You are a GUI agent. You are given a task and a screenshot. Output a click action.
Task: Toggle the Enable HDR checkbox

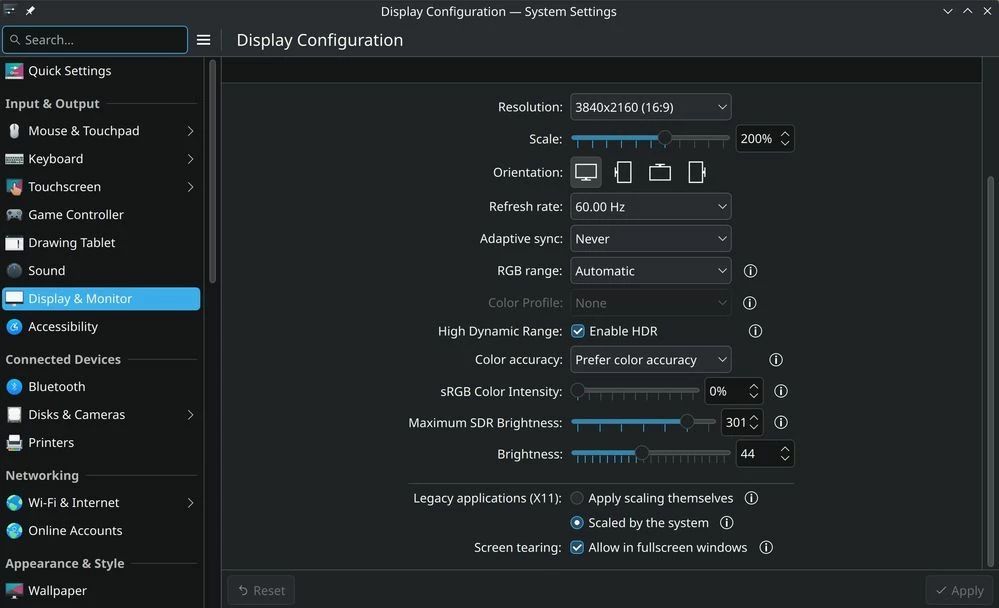[578, 331]
